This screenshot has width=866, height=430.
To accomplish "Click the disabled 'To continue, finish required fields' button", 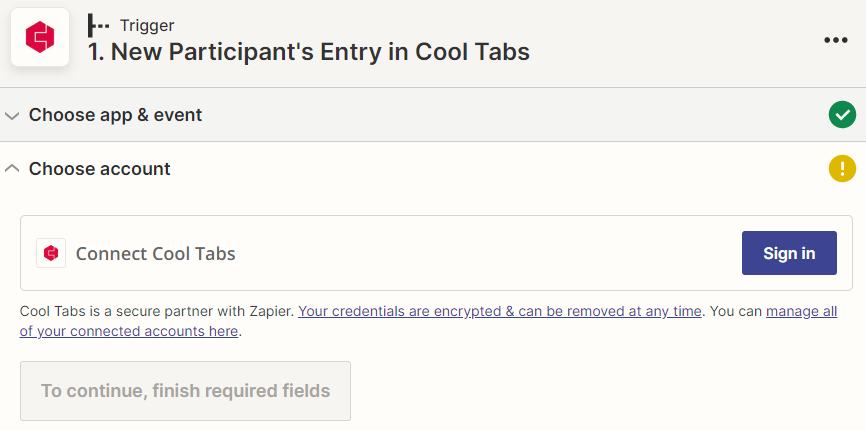I will click(x=185, y=391).
